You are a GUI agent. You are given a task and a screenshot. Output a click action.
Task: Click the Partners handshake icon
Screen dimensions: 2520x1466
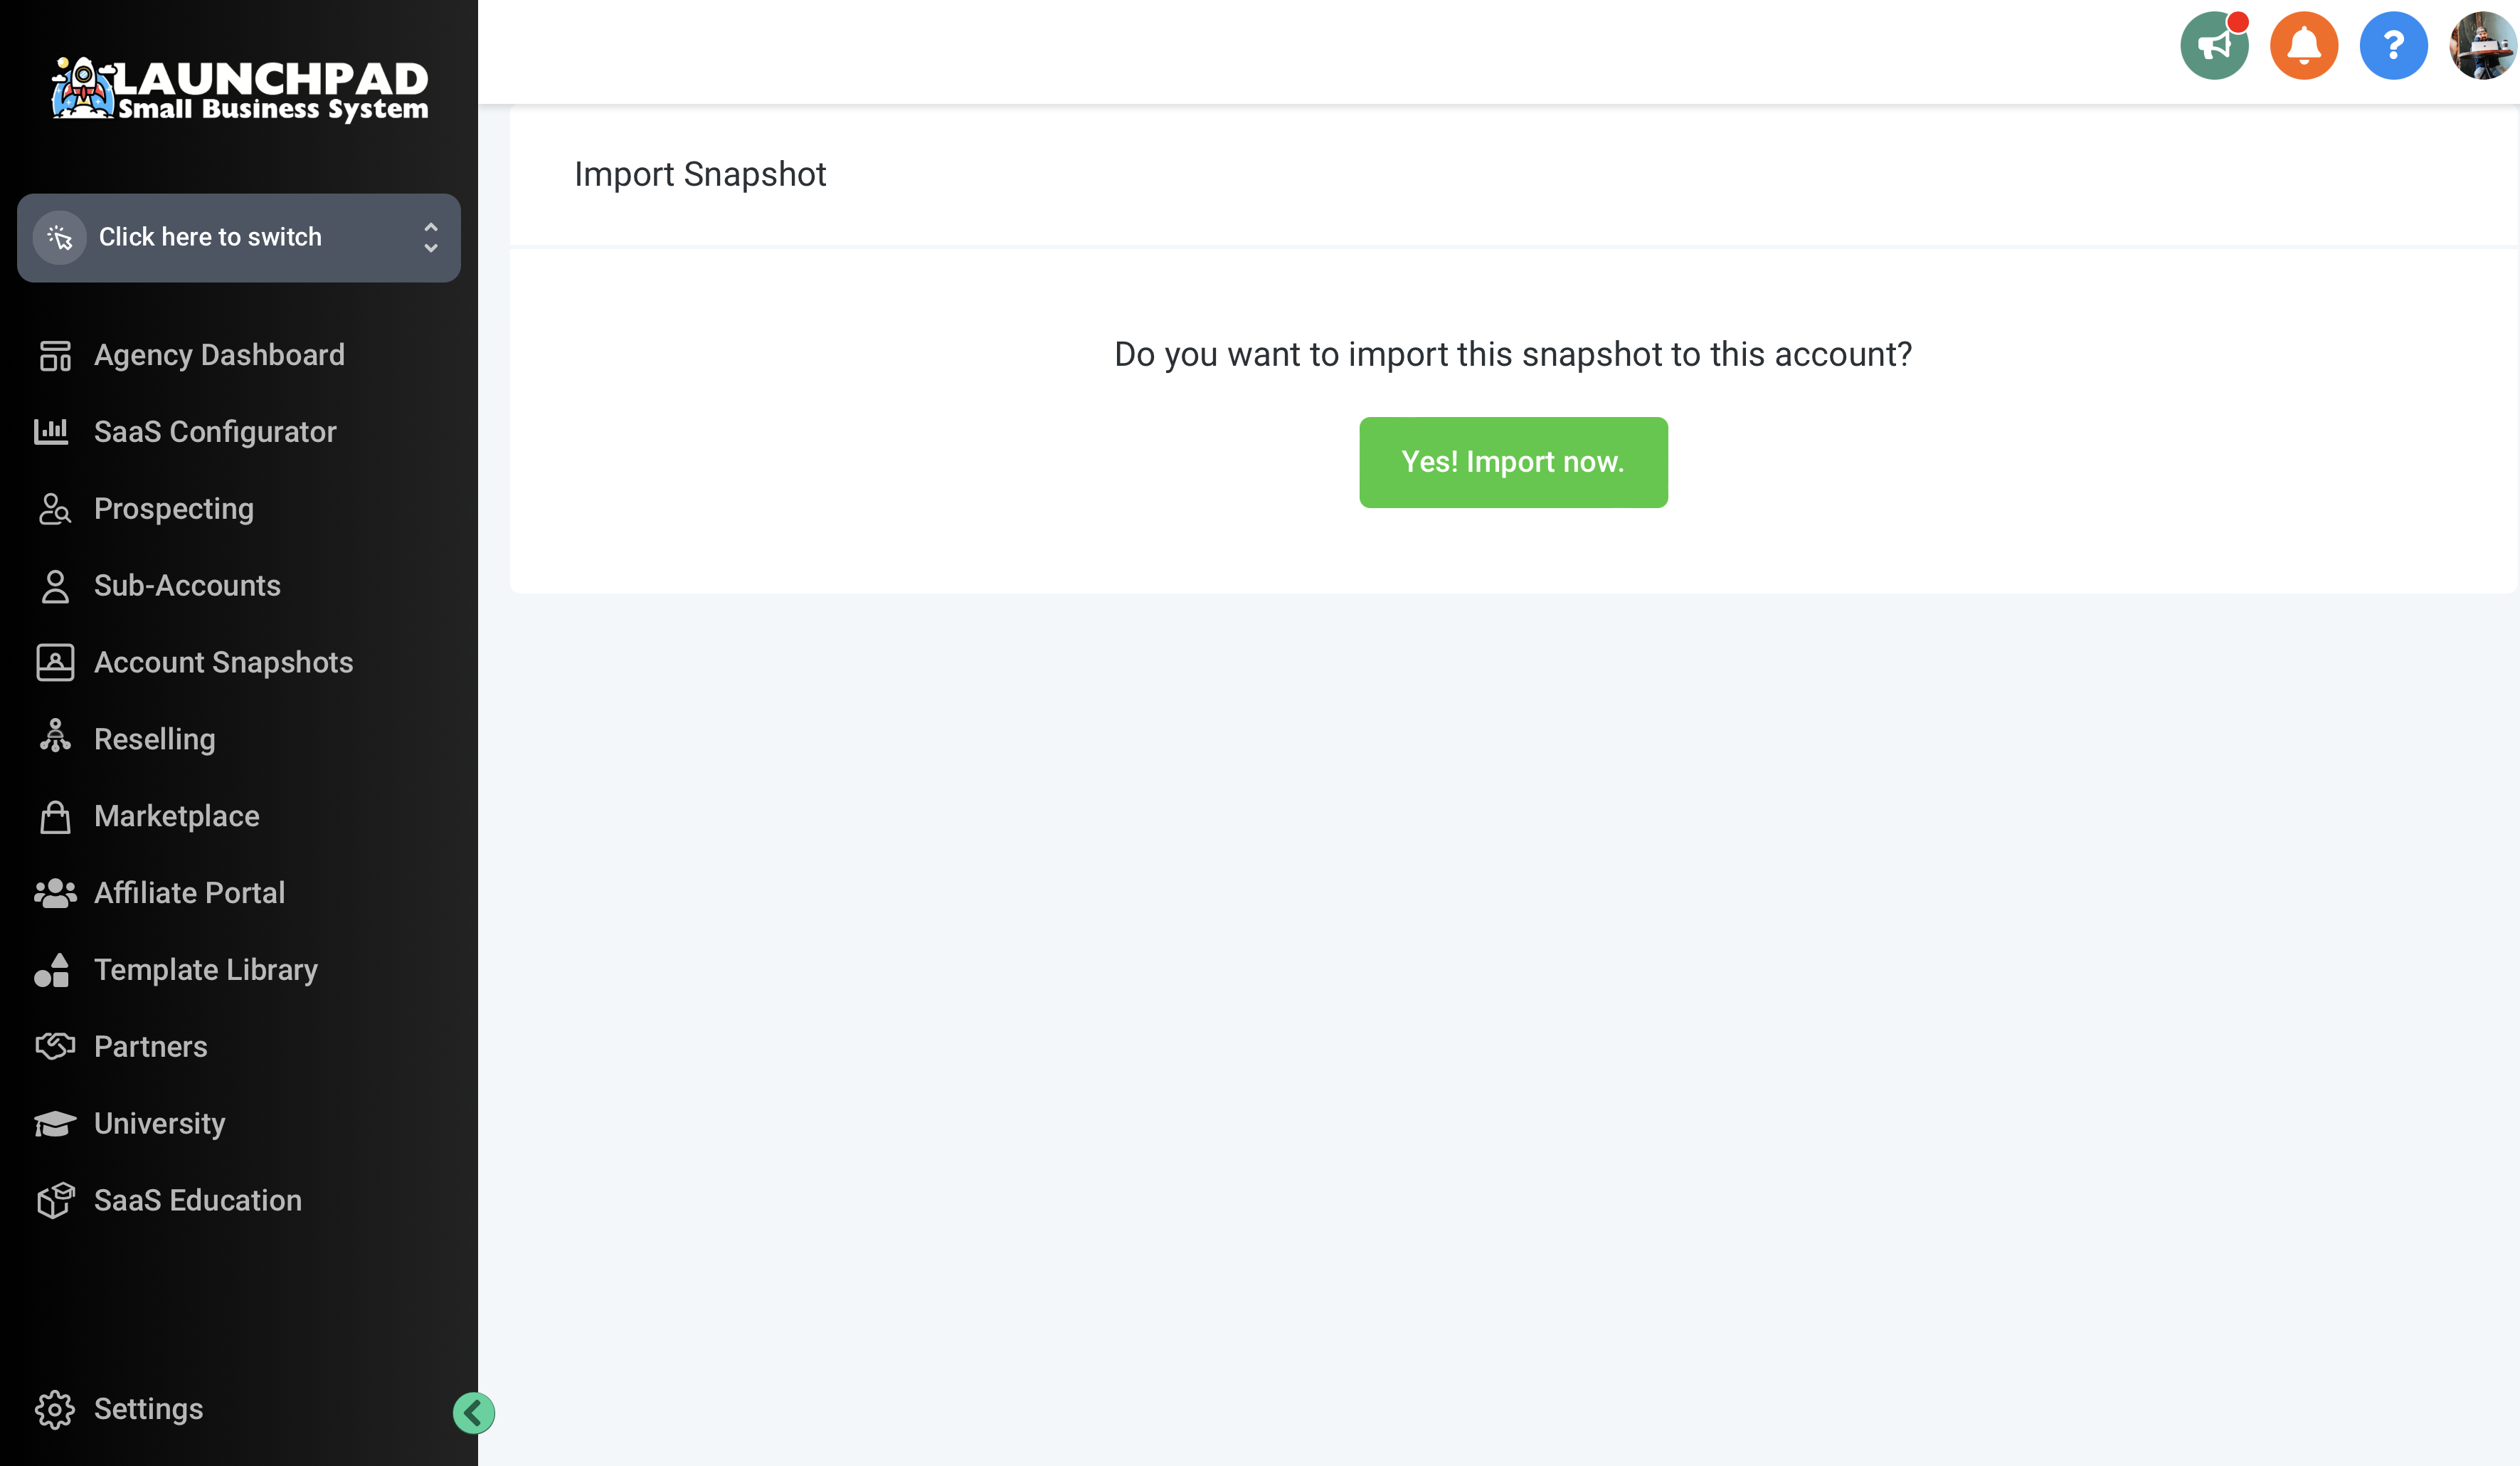55,1046
